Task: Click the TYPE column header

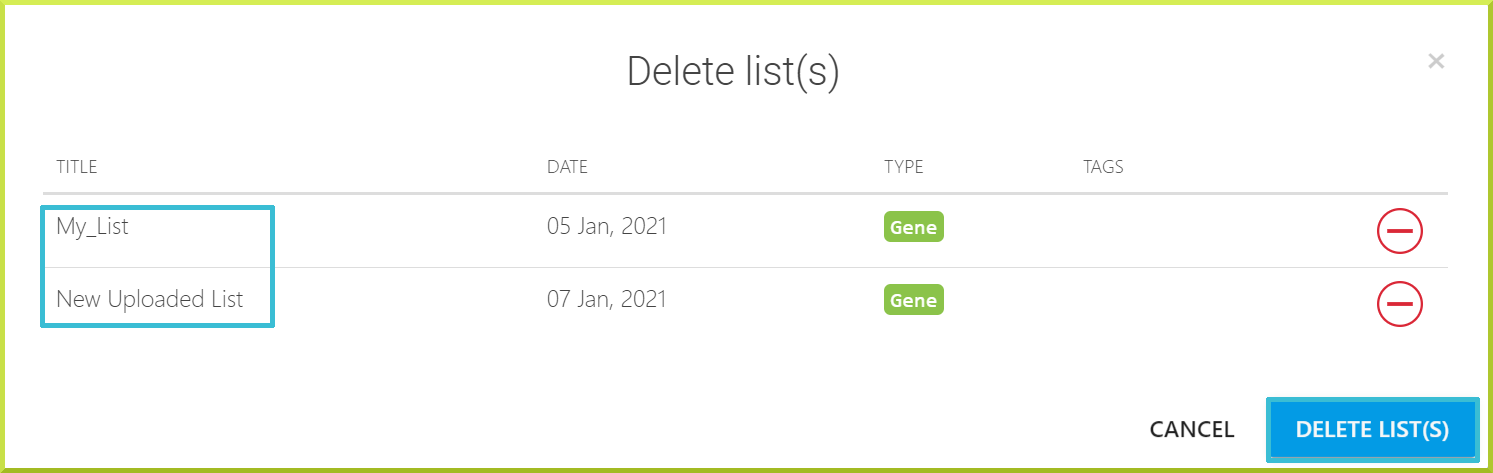Action: tap(904, 167)
